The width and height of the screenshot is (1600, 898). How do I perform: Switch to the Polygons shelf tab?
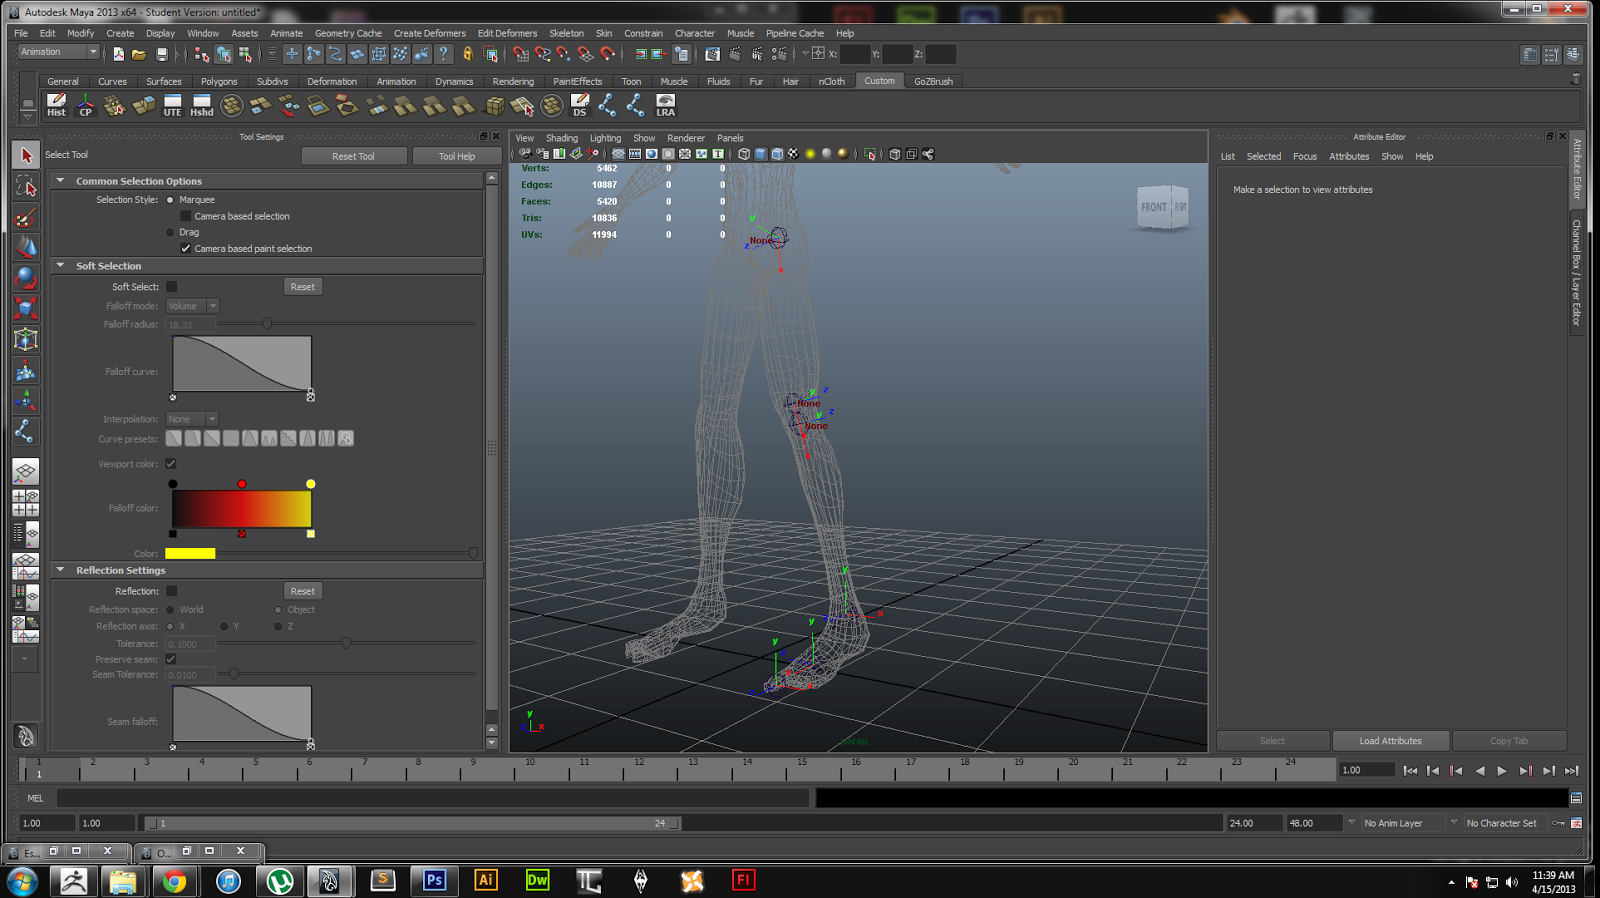[218, 82]
